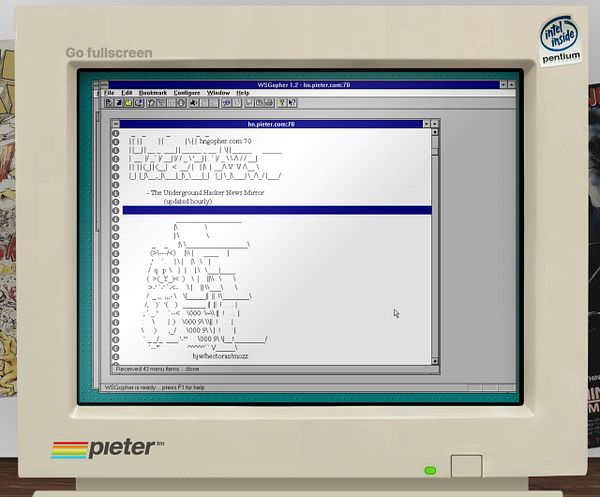Click the running figure toolbar icon

pos(194,103)
